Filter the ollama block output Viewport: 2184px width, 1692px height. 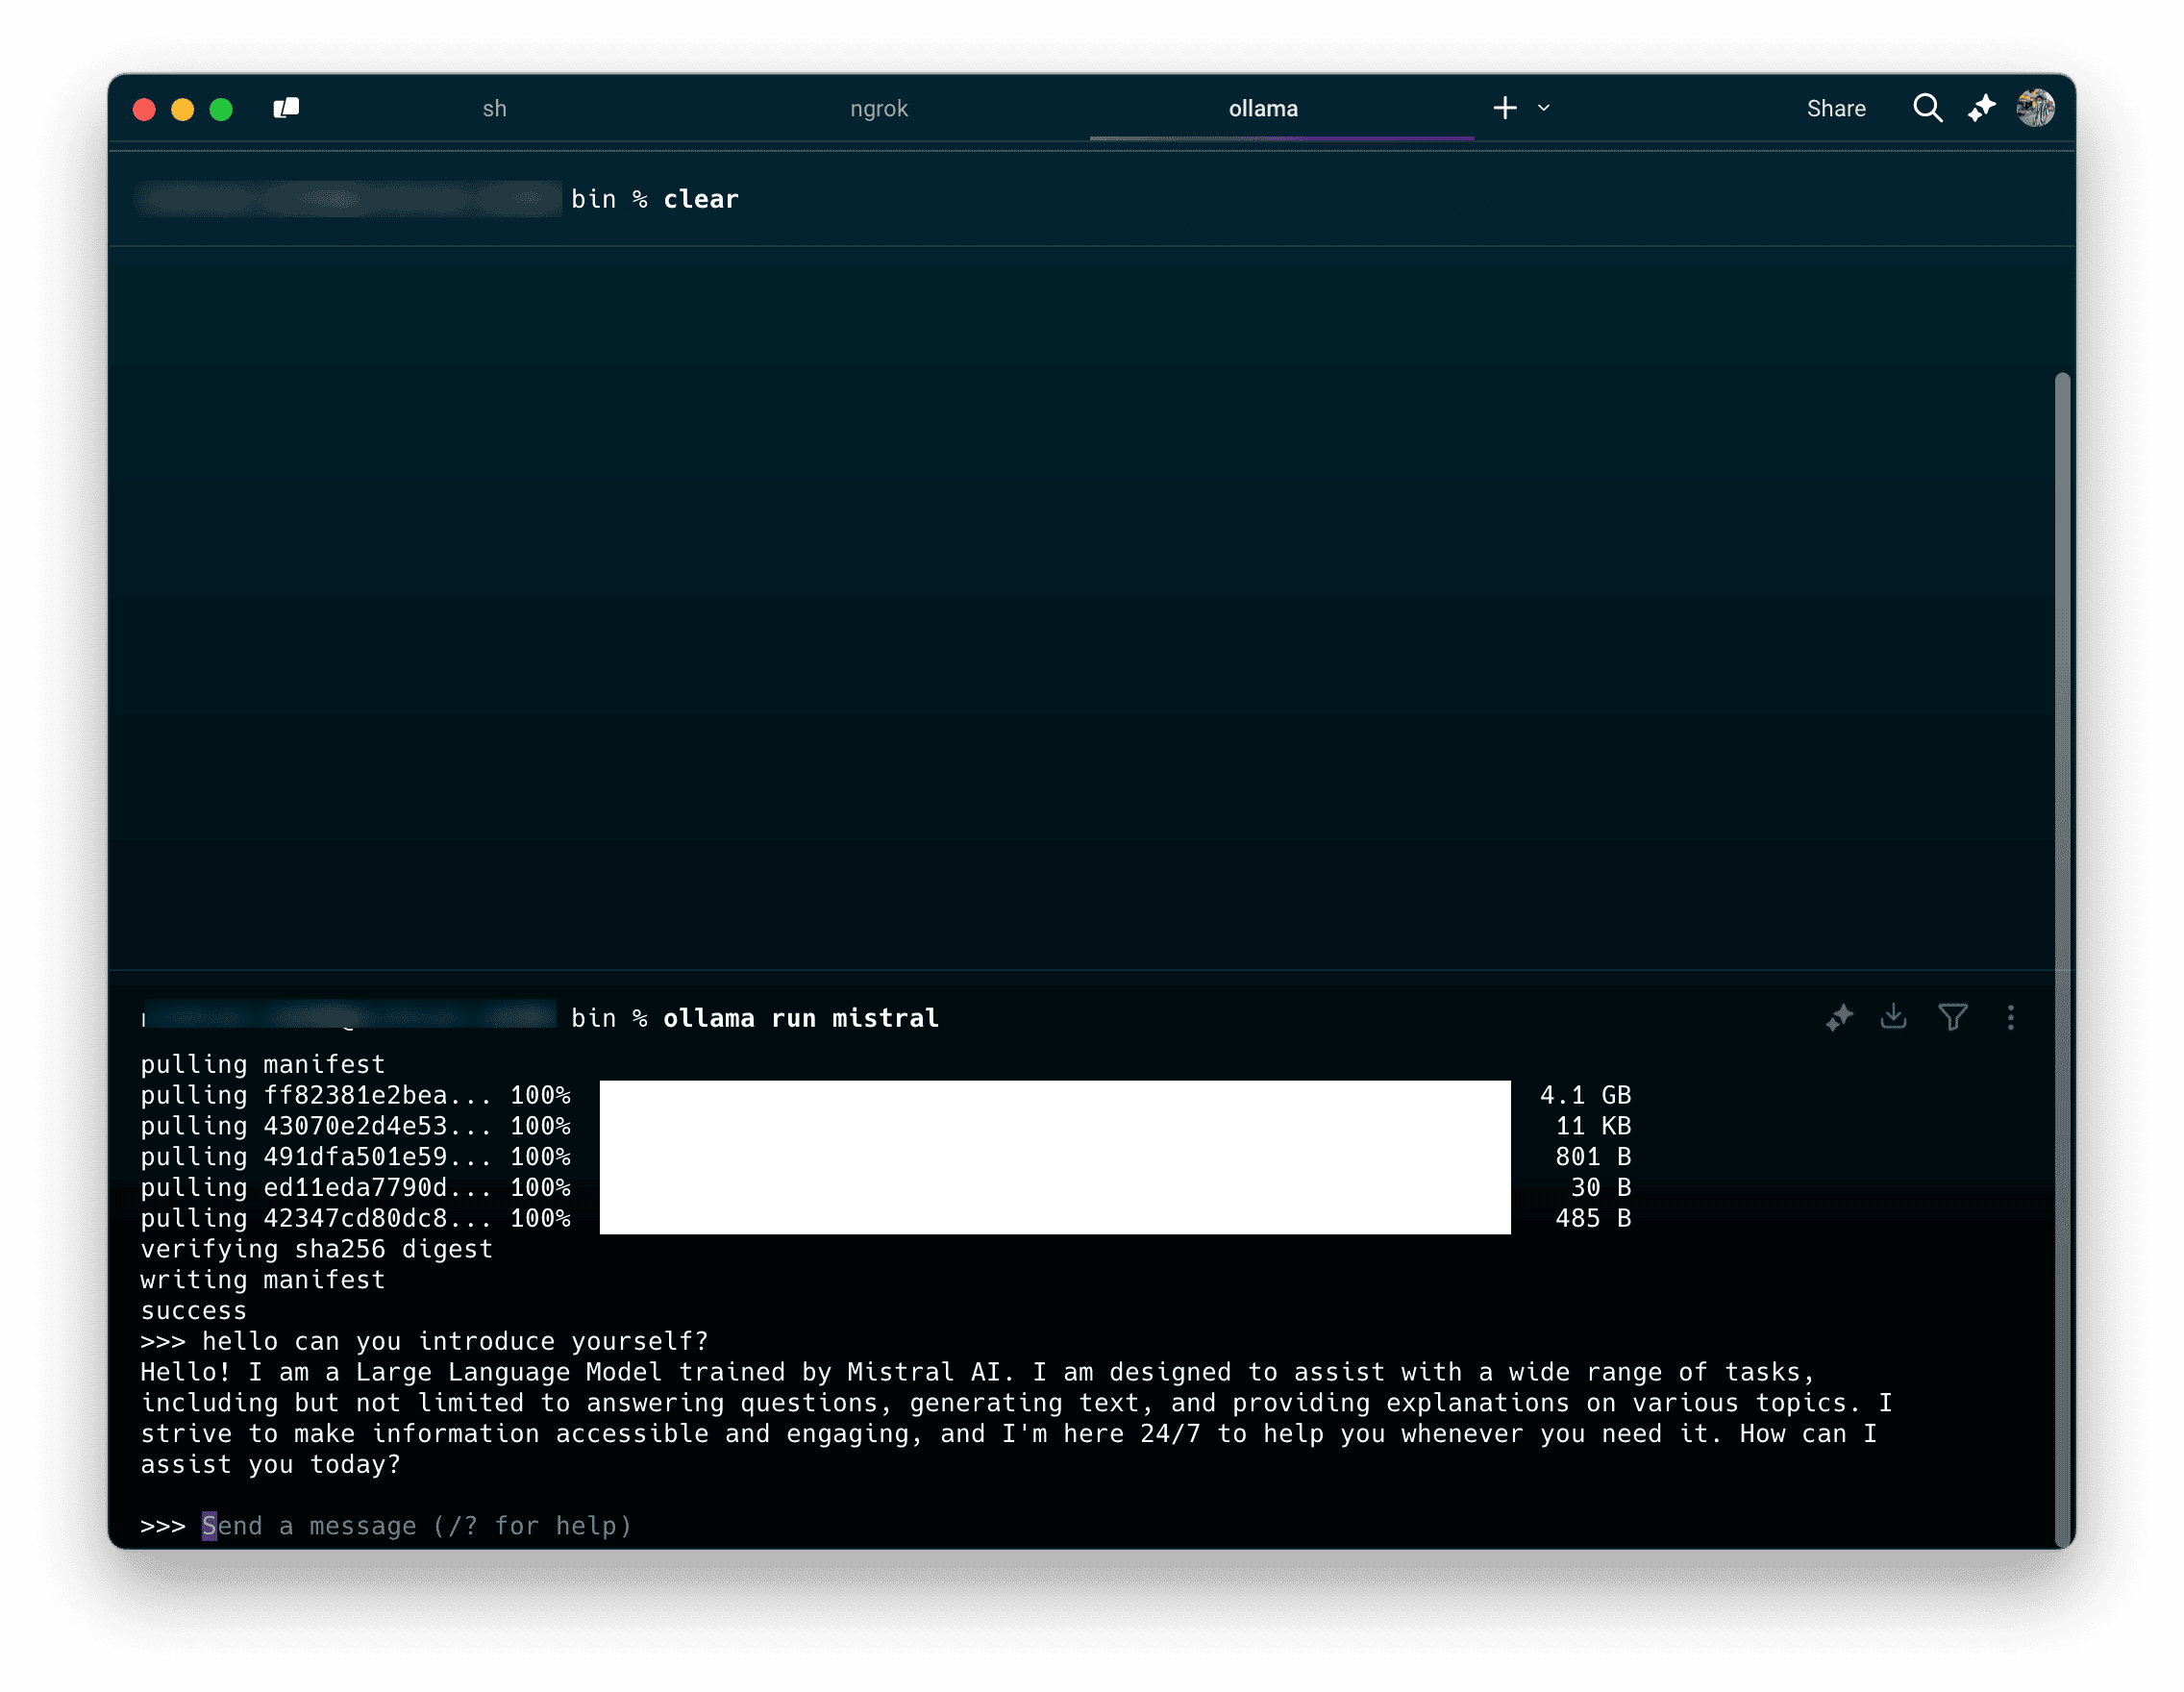pos(1952,1018)
